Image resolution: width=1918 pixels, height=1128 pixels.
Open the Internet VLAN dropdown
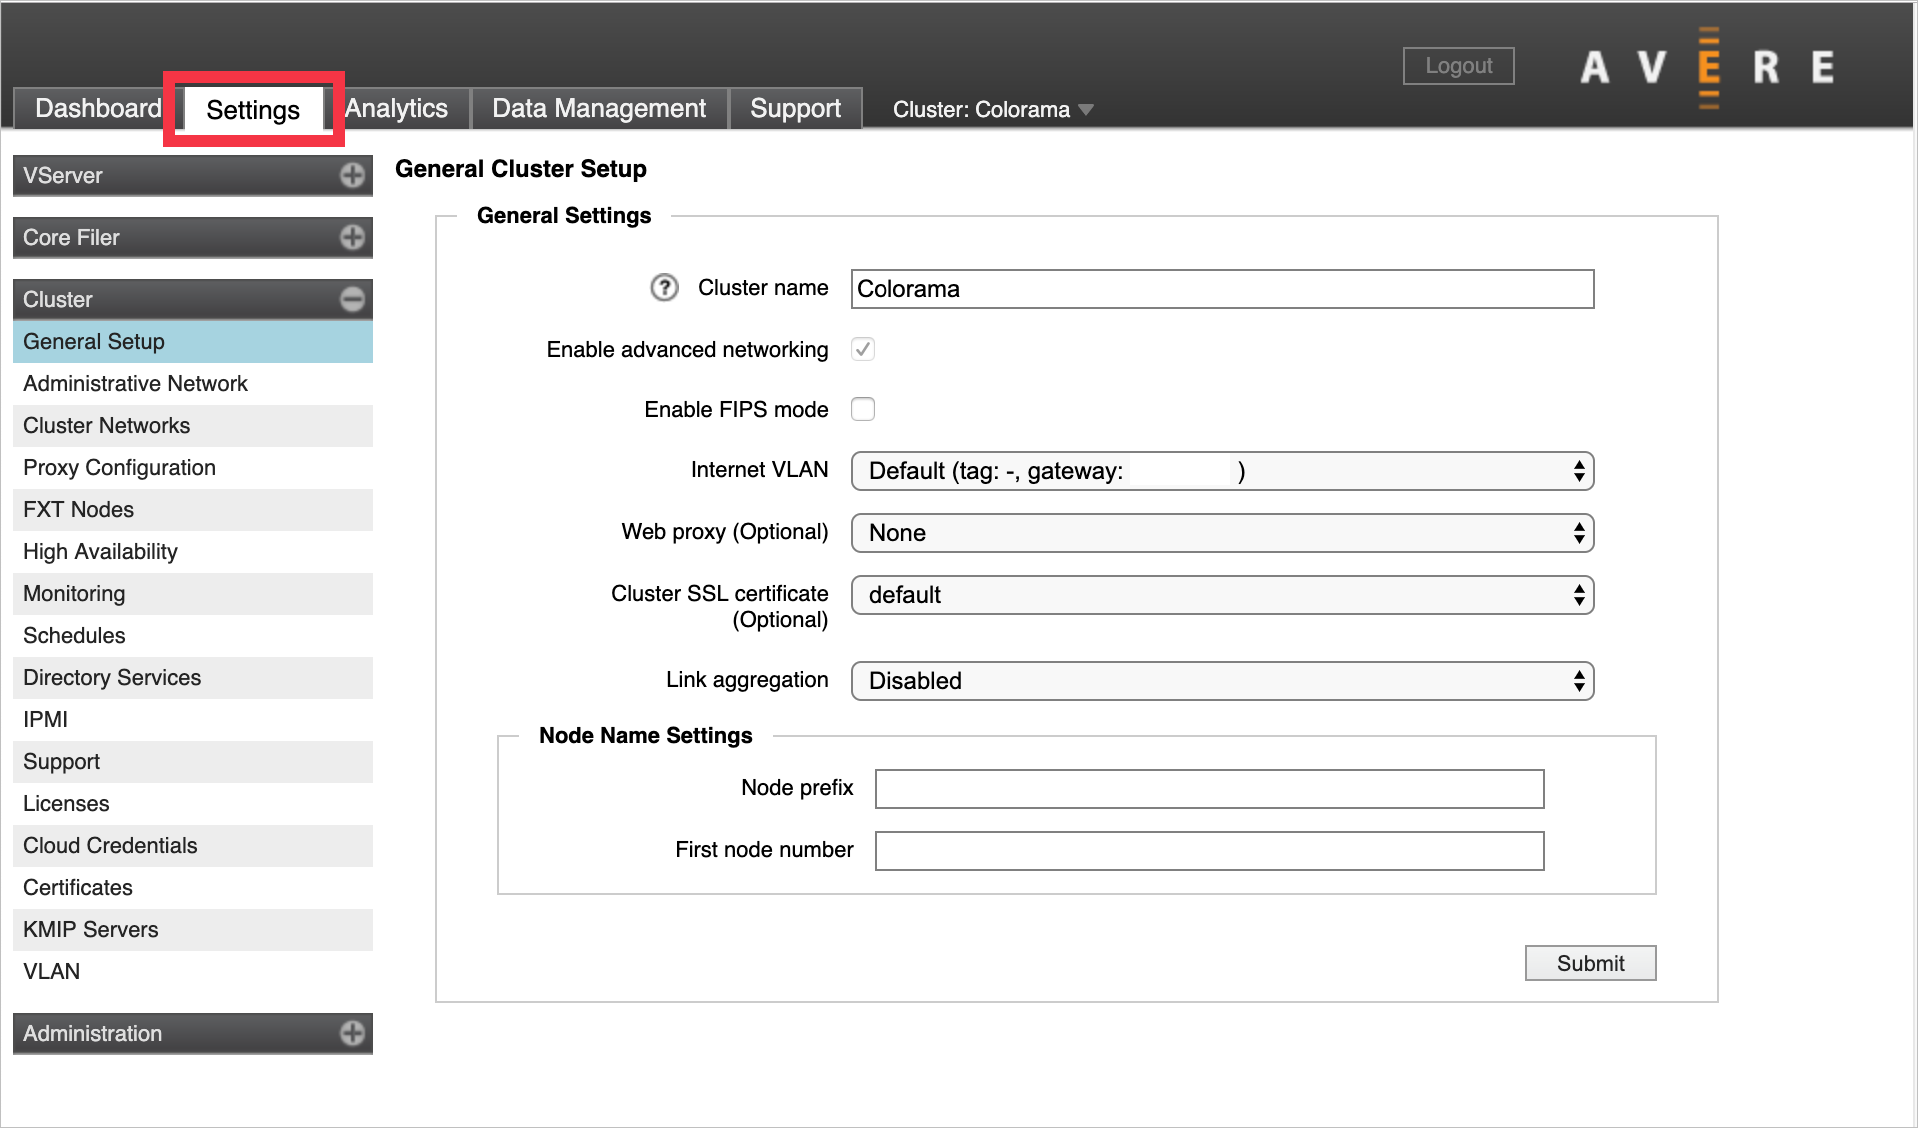(1222, 471)
